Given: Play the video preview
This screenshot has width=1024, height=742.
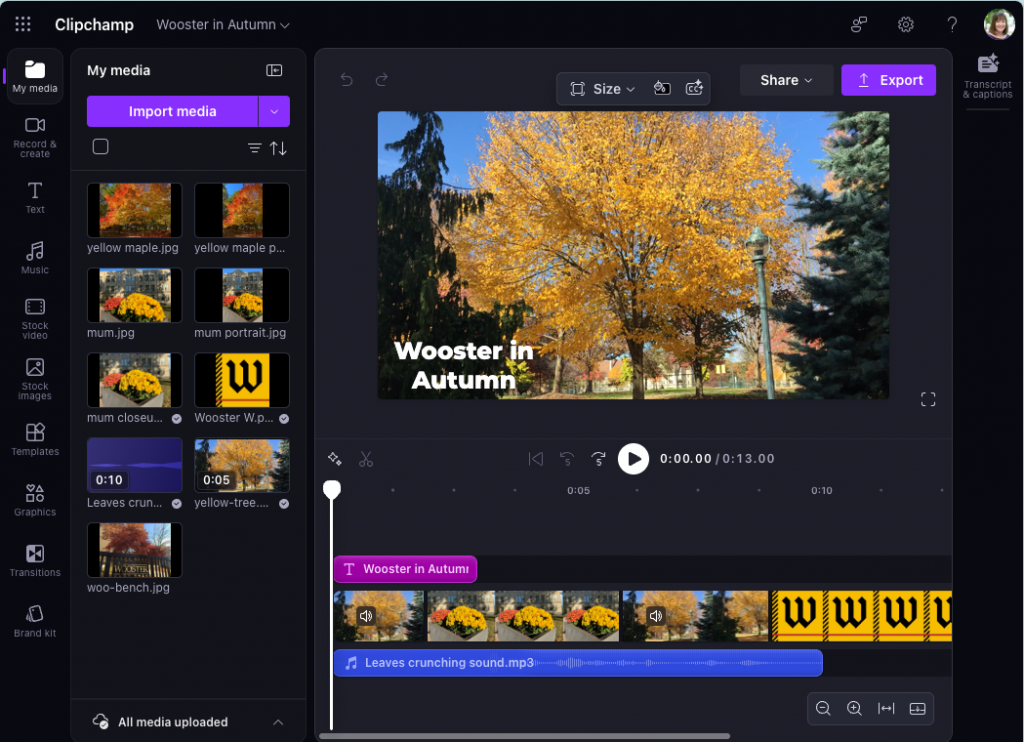Looking at the screenshot, I should pyautogui.click(x=633, y=459).
